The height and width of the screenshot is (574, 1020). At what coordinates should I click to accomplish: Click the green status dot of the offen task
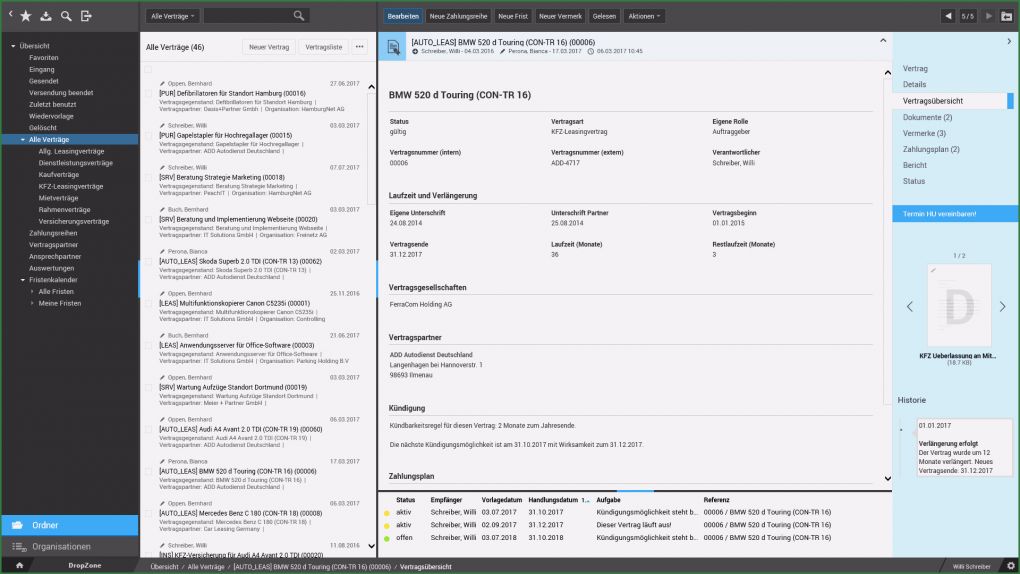[386, 538]
